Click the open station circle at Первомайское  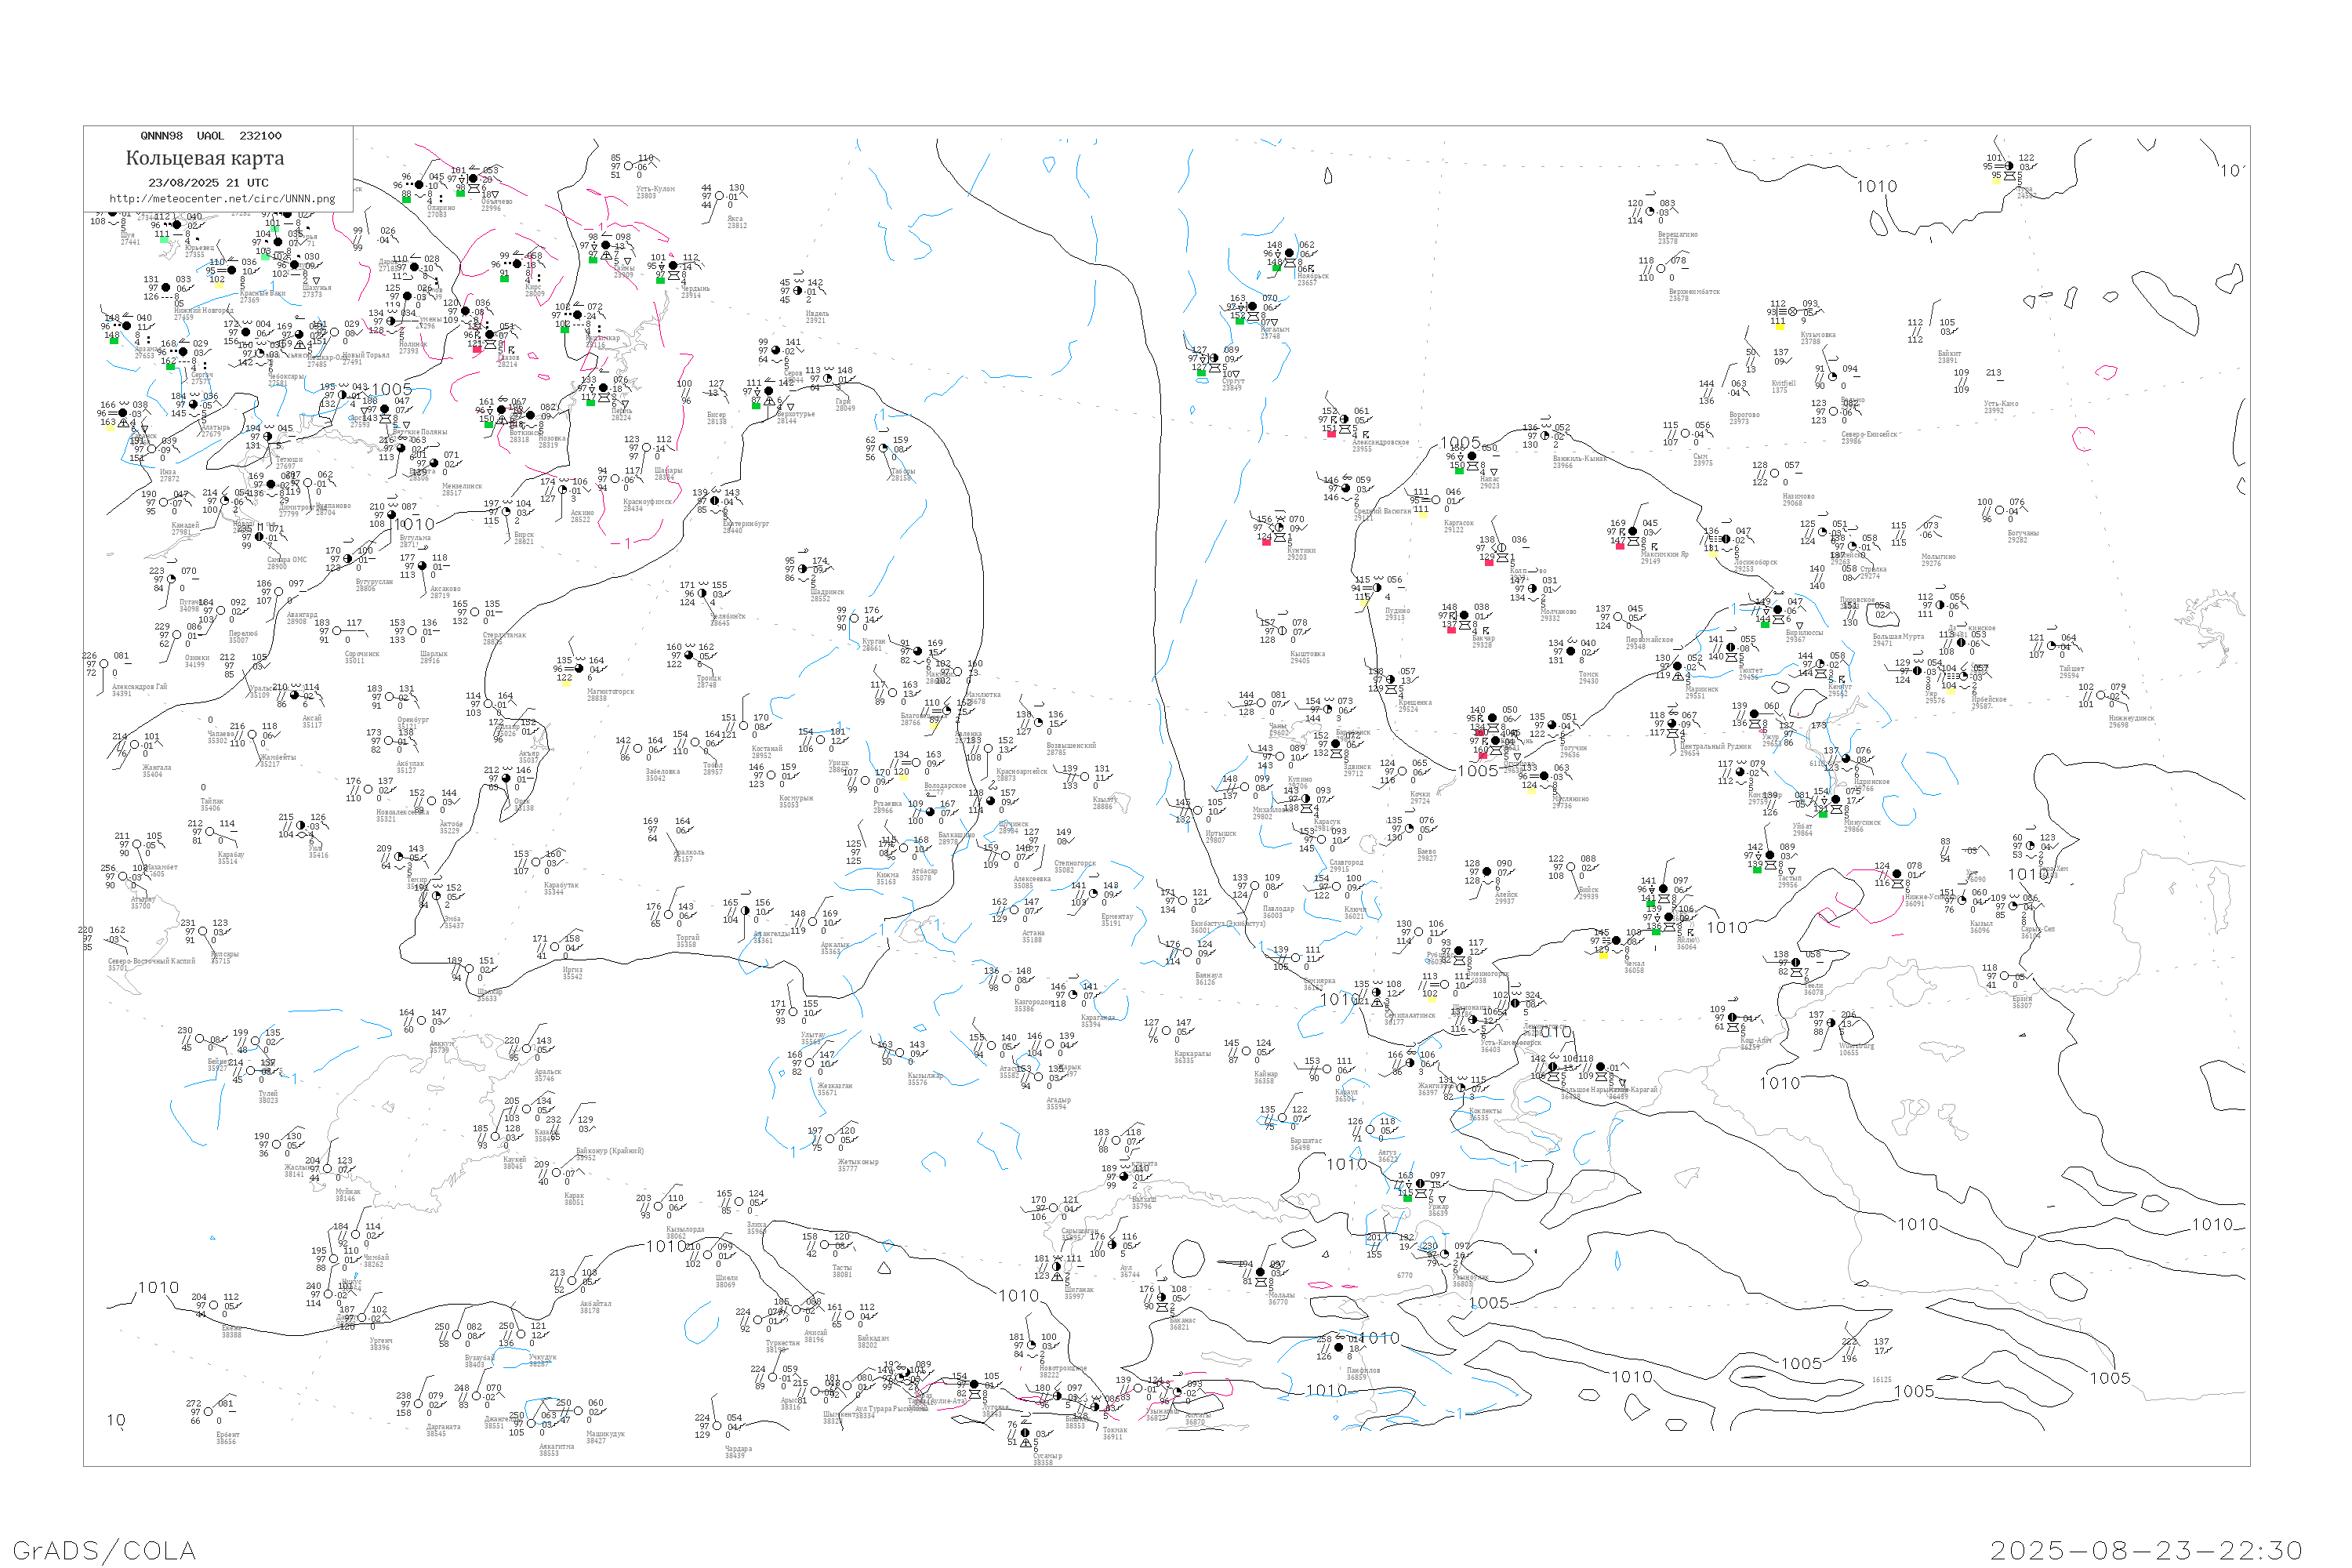point(1617,617)
